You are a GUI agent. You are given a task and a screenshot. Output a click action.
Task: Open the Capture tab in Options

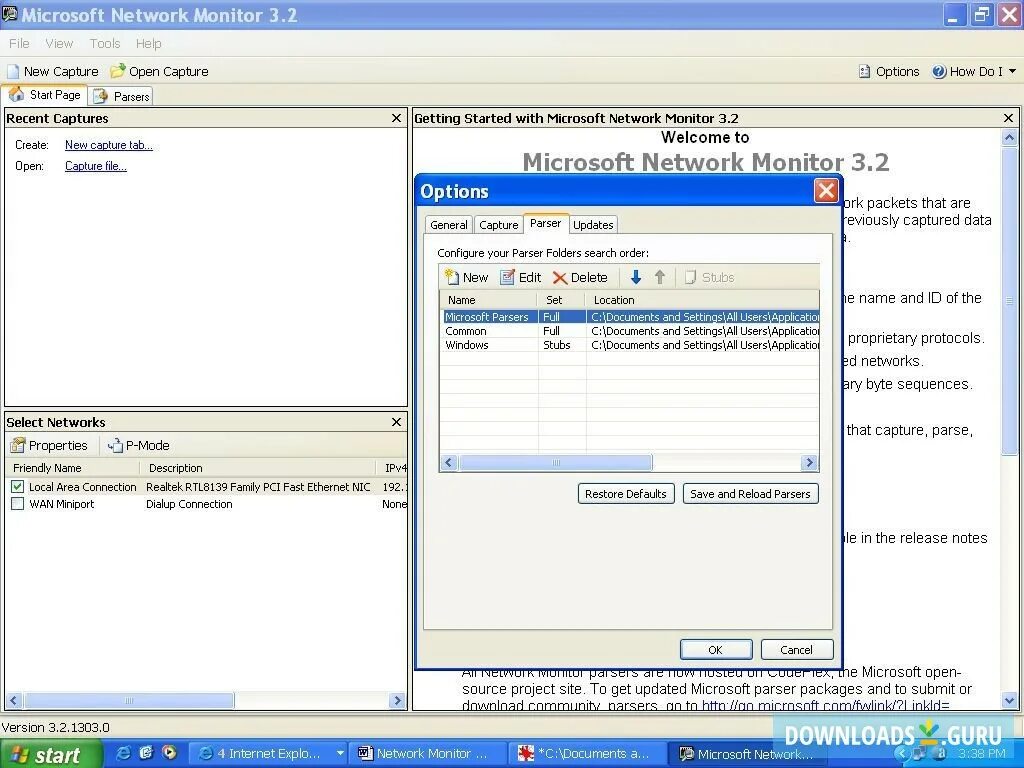click(498, 225)
